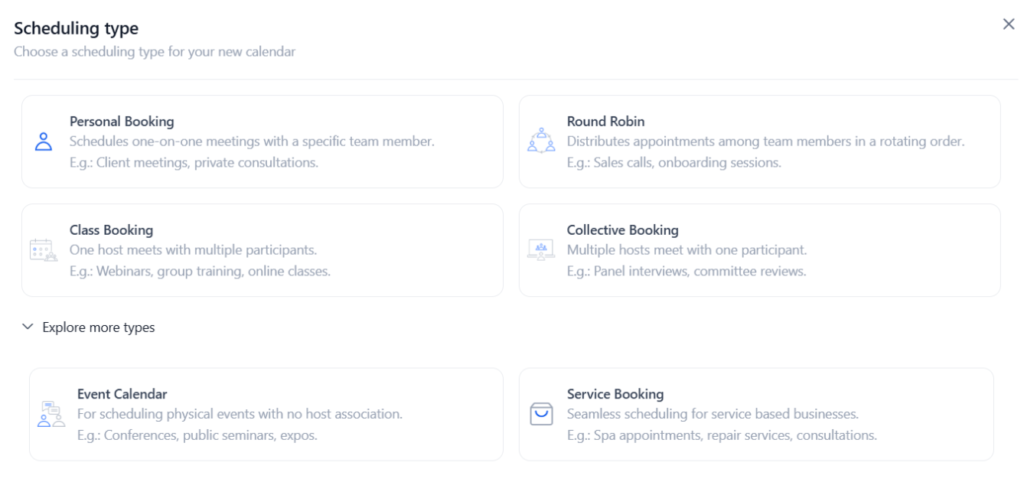
Task: Click 'Distributes appointments among team members' description
Action: [765, 141]
